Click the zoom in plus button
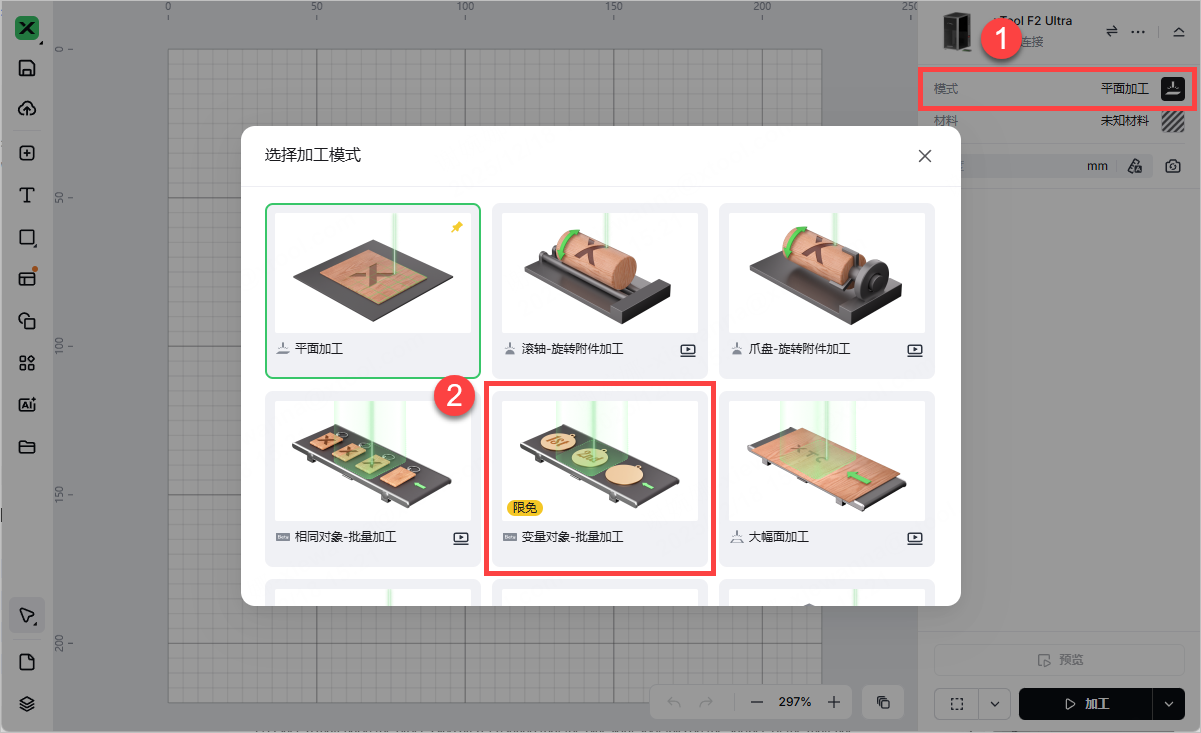The width and height of the screenshot is (1201, 733). pyautogui.click(x=834, y=702)
